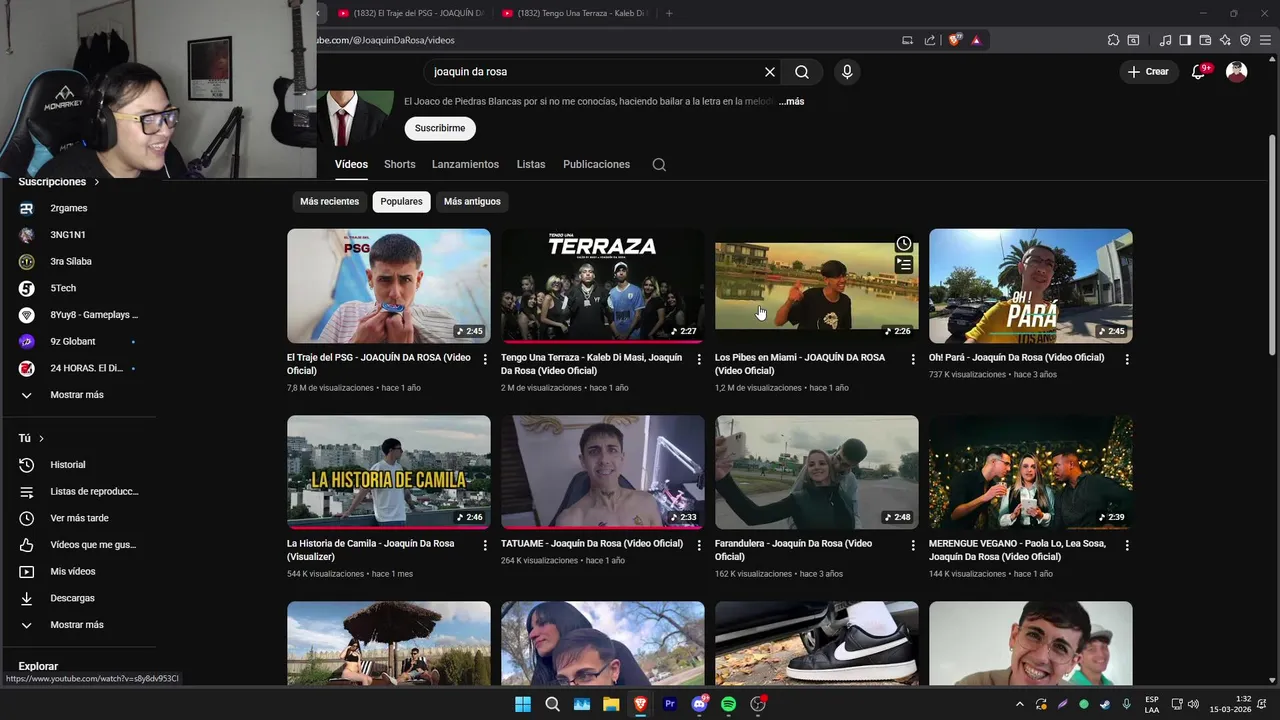
Task: Click the magnifier search button
Action: click(x=802, y=72)
